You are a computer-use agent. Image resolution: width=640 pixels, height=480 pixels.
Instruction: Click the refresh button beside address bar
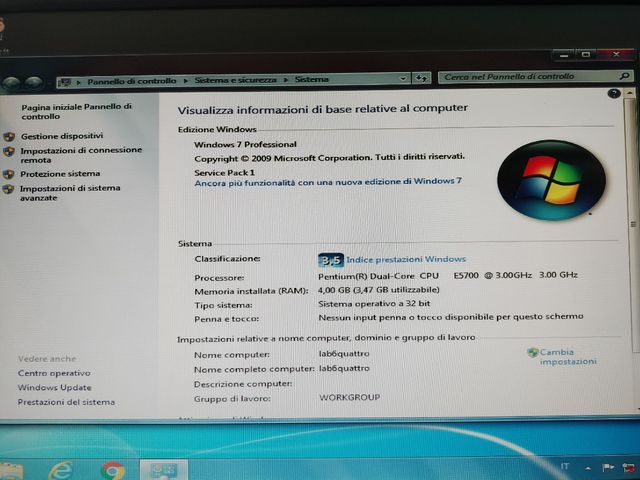click(x=422, y=78)
